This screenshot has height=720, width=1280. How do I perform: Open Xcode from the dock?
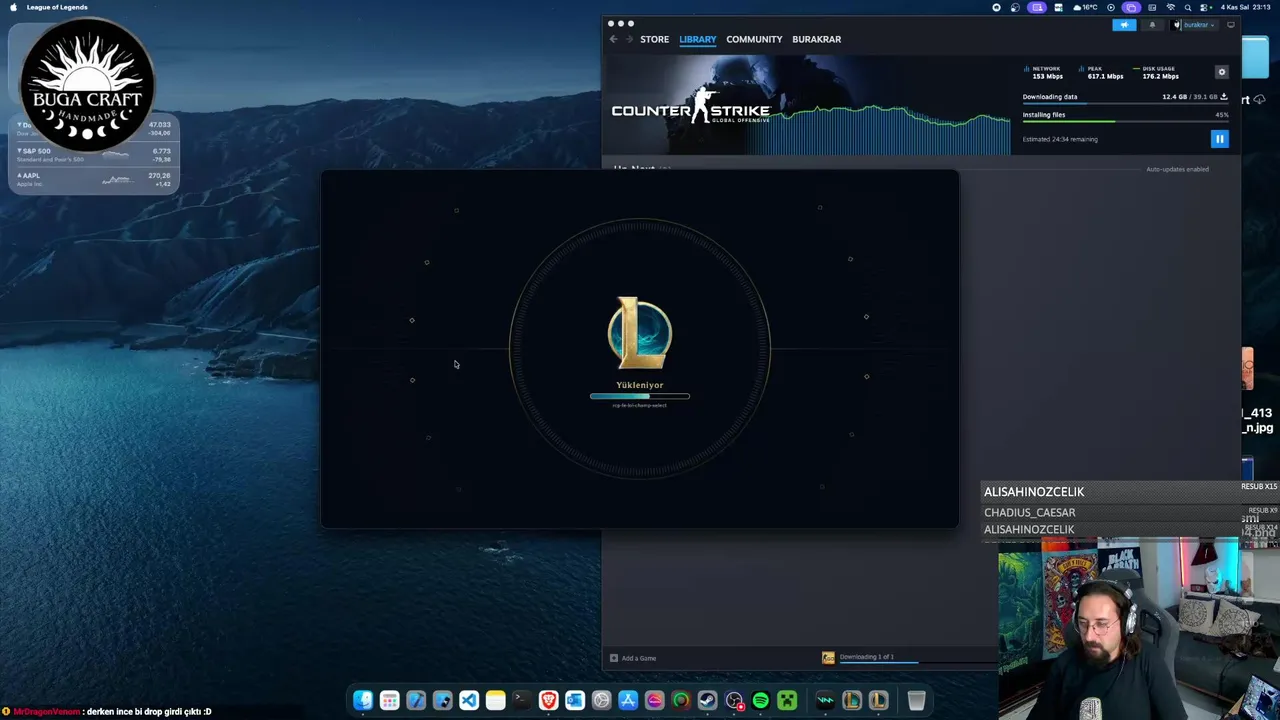416,700
